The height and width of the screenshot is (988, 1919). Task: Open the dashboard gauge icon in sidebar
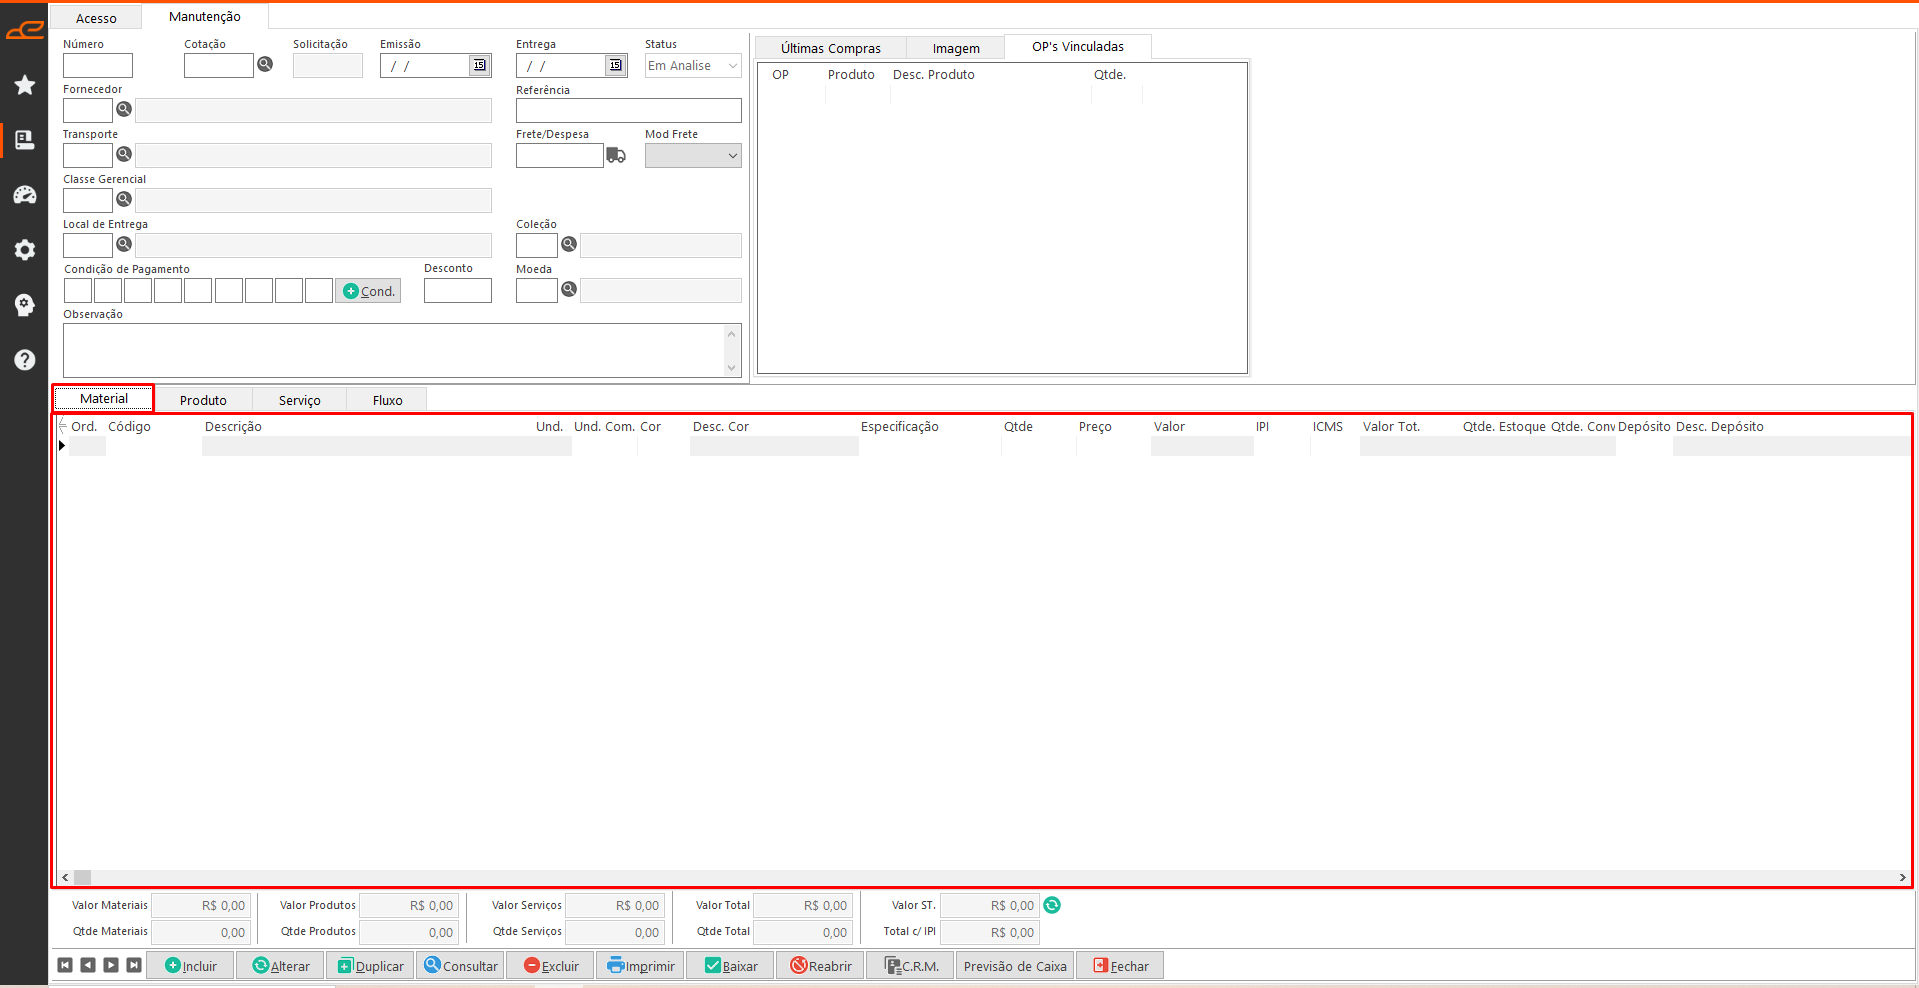25,195
